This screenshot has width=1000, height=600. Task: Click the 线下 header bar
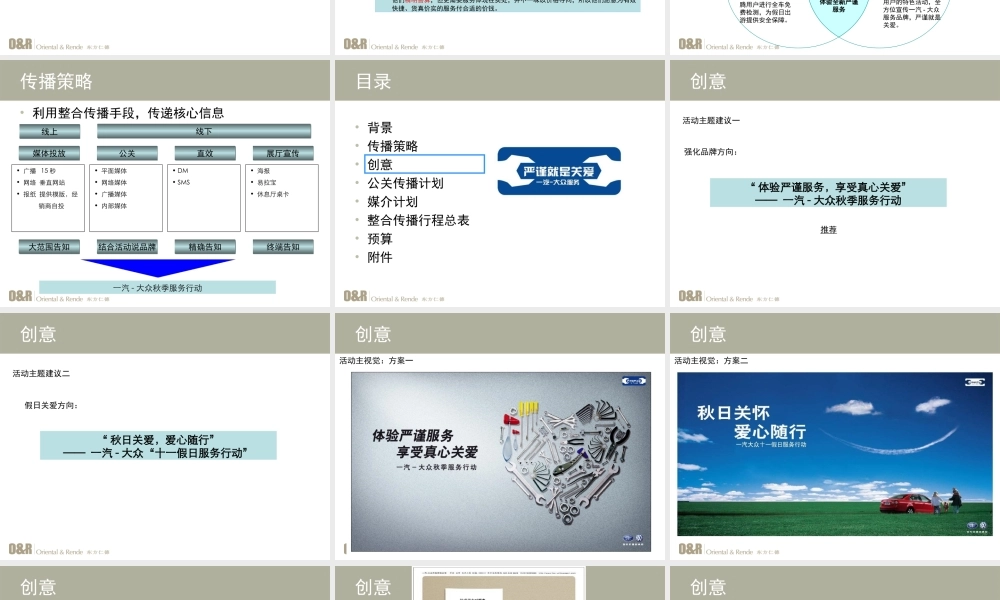tap(204, 131)
